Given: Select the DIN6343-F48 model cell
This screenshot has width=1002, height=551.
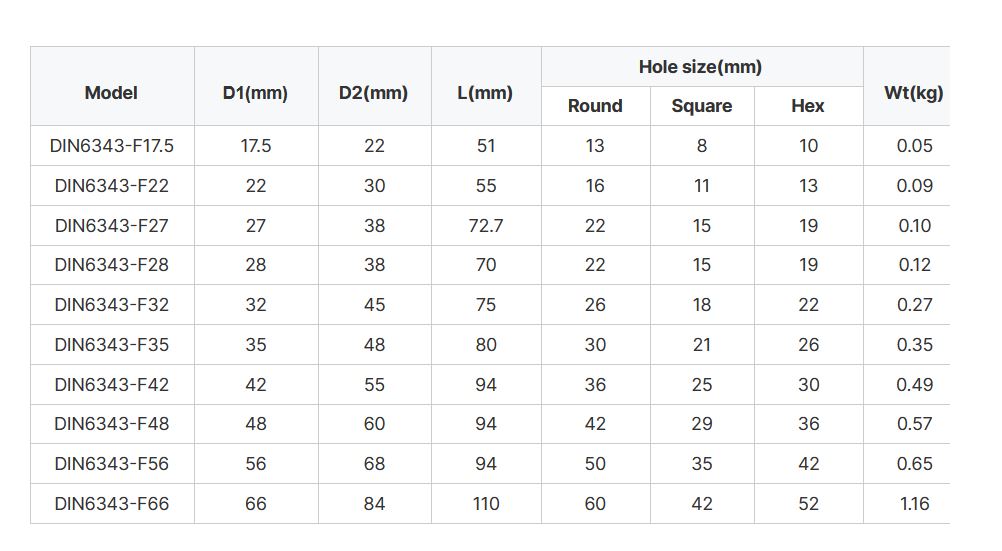Looking at the screenshot, I should 112,424.
